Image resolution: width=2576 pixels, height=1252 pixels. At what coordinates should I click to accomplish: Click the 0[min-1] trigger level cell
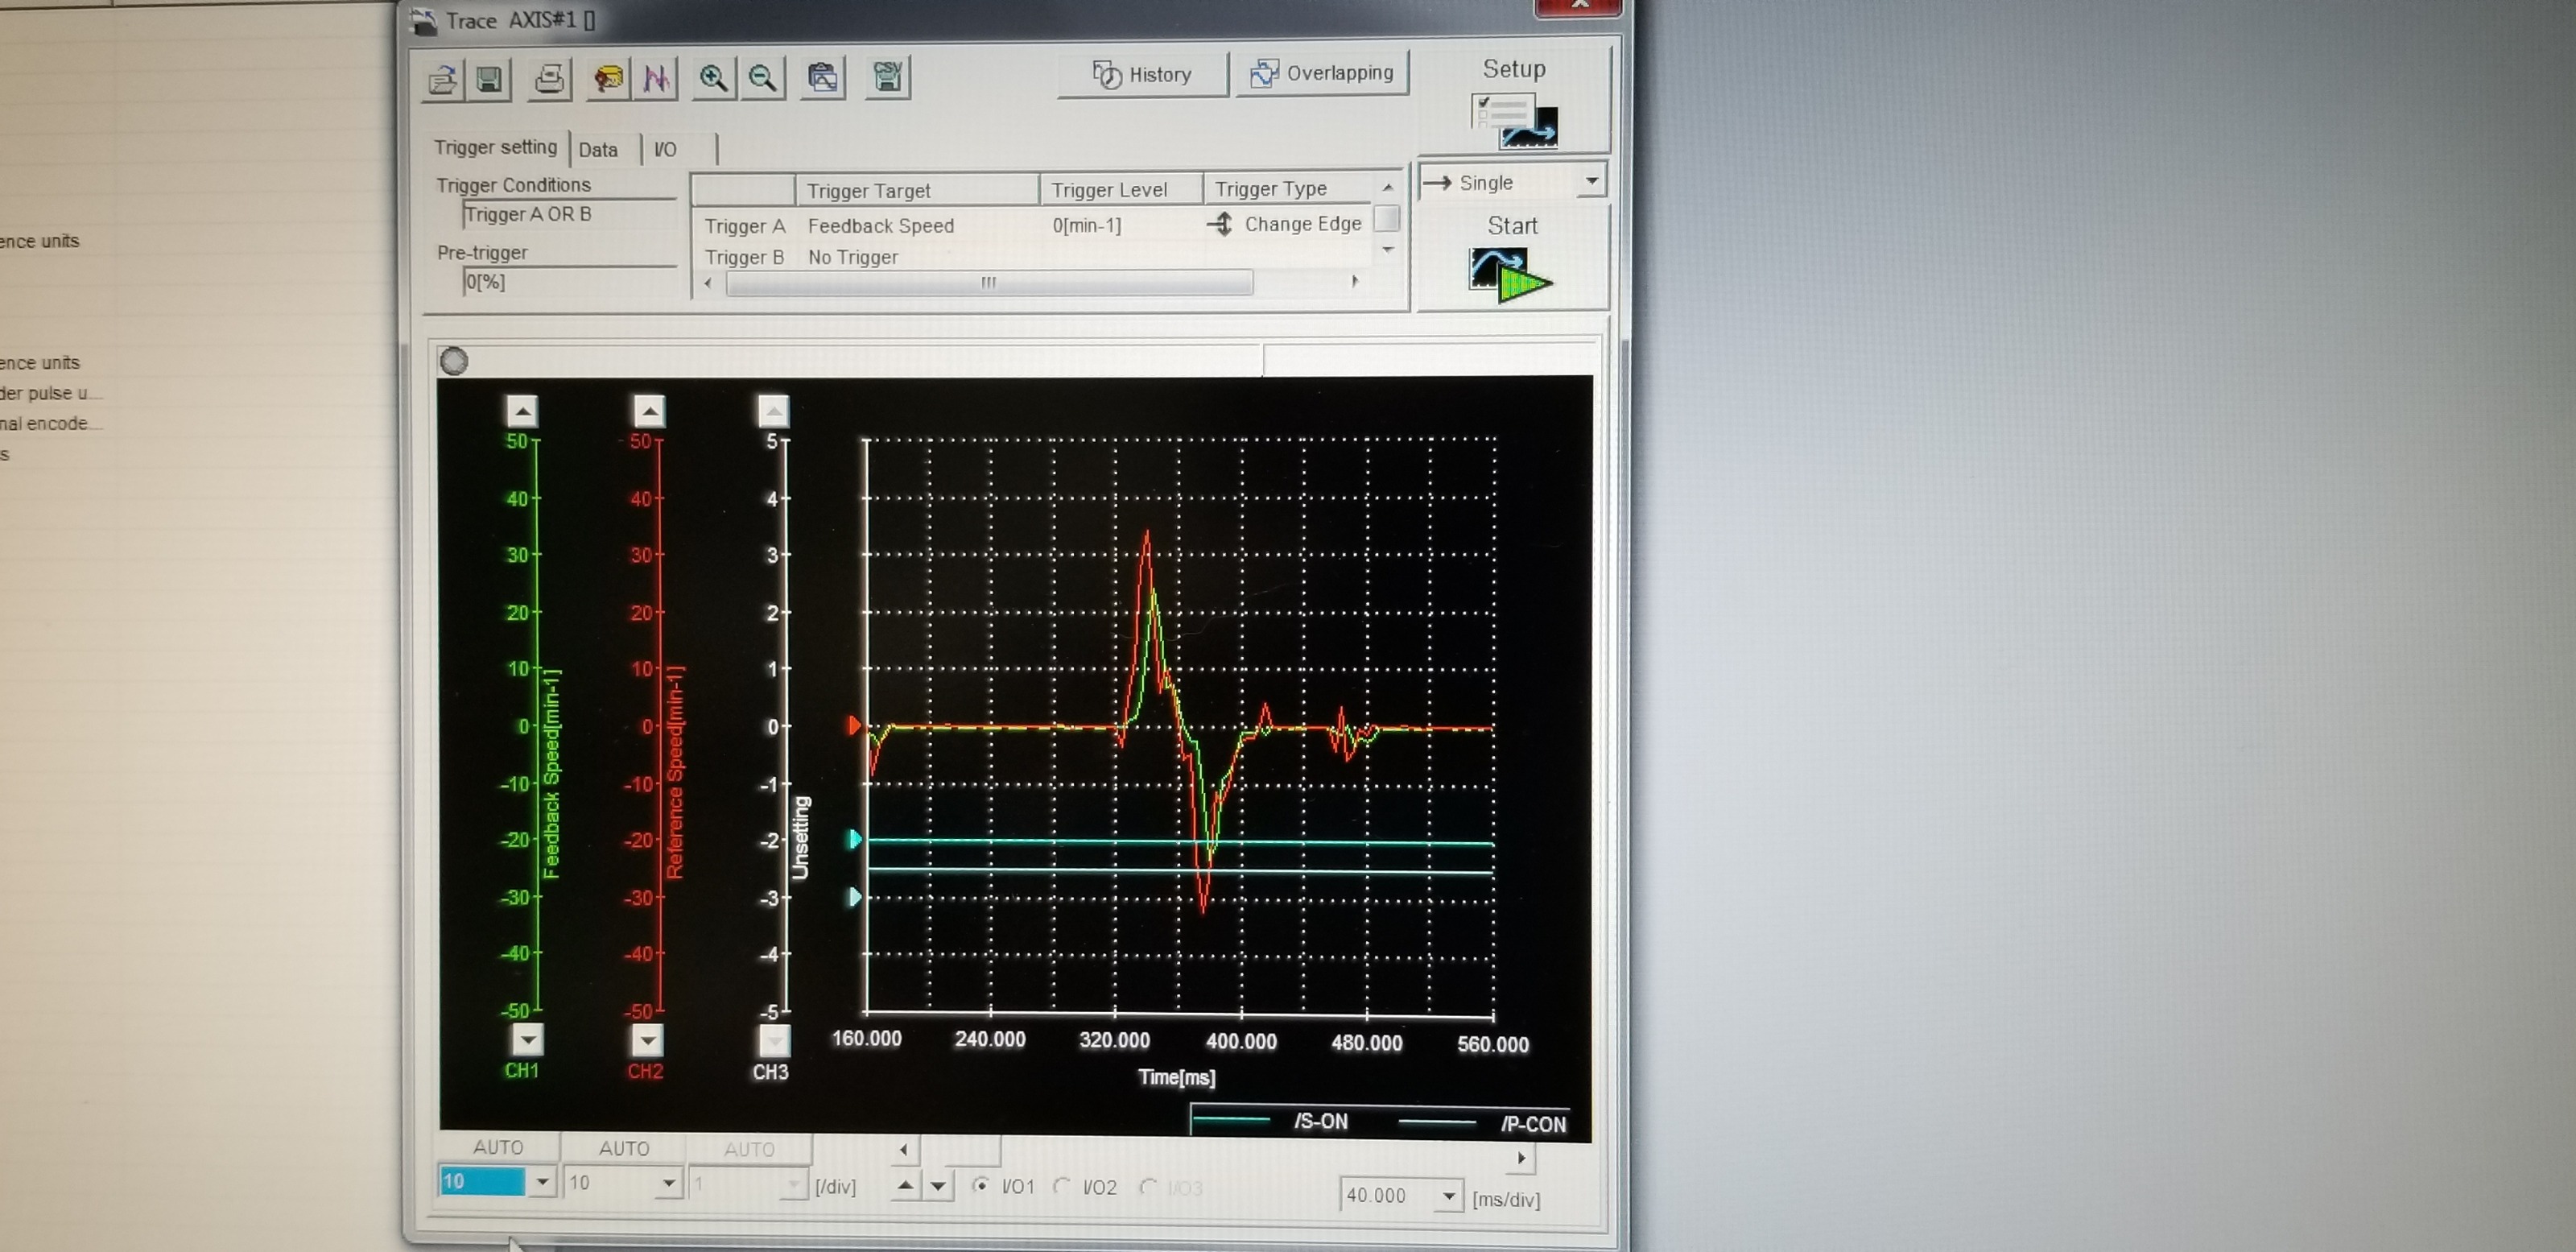click(x=1087, y=225)
